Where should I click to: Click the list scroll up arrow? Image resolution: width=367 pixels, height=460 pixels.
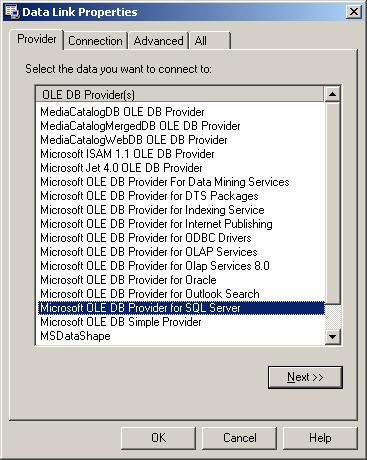coord(332,94)
